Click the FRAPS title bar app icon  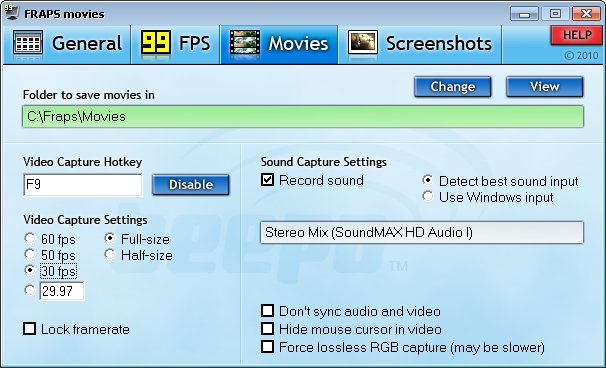11,13
